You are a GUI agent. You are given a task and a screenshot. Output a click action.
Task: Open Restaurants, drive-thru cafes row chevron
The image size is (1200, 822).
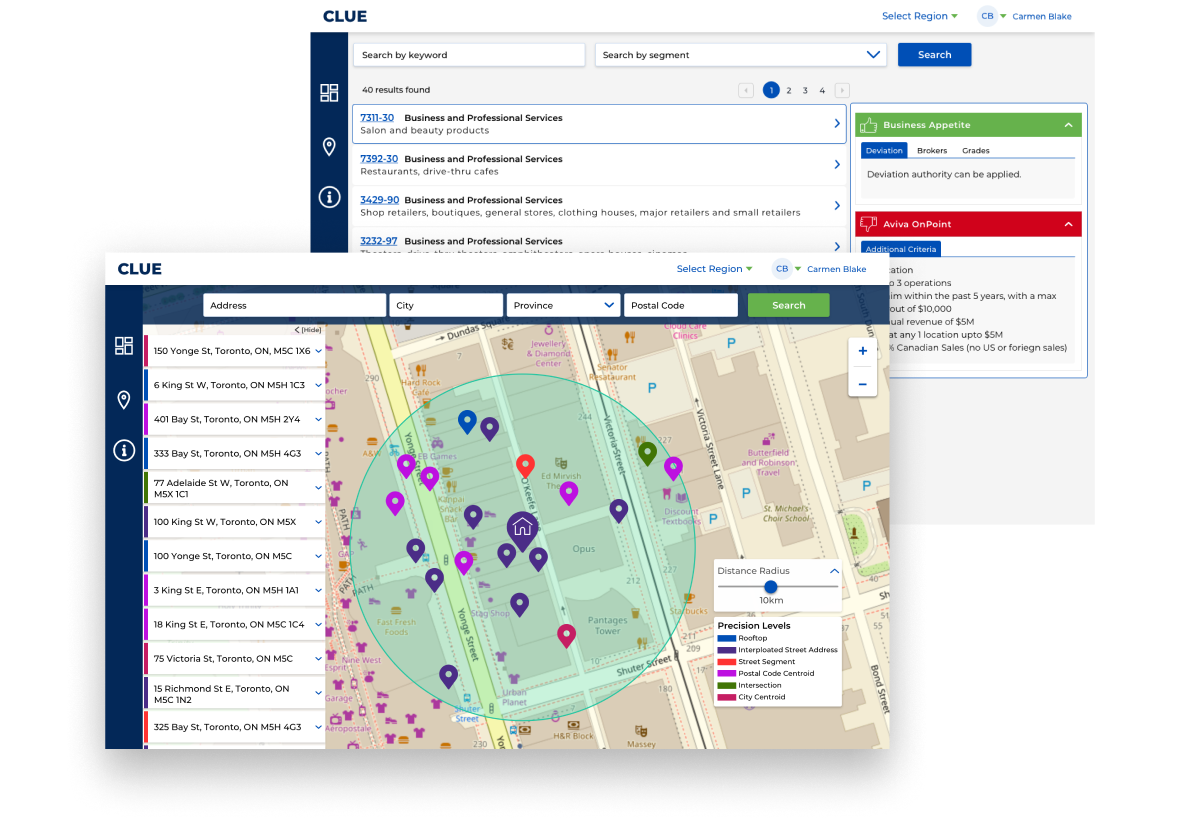tap(837, 165)
